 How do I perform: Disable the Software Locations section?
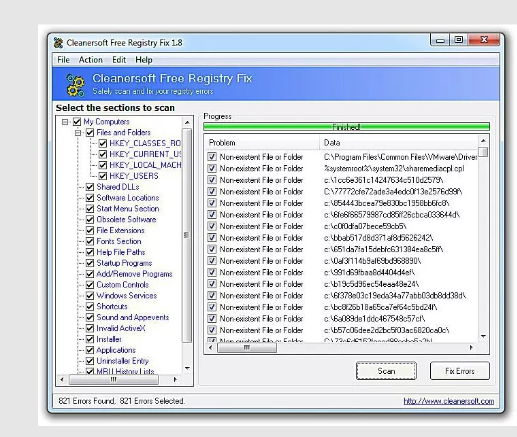pos(90,198)
